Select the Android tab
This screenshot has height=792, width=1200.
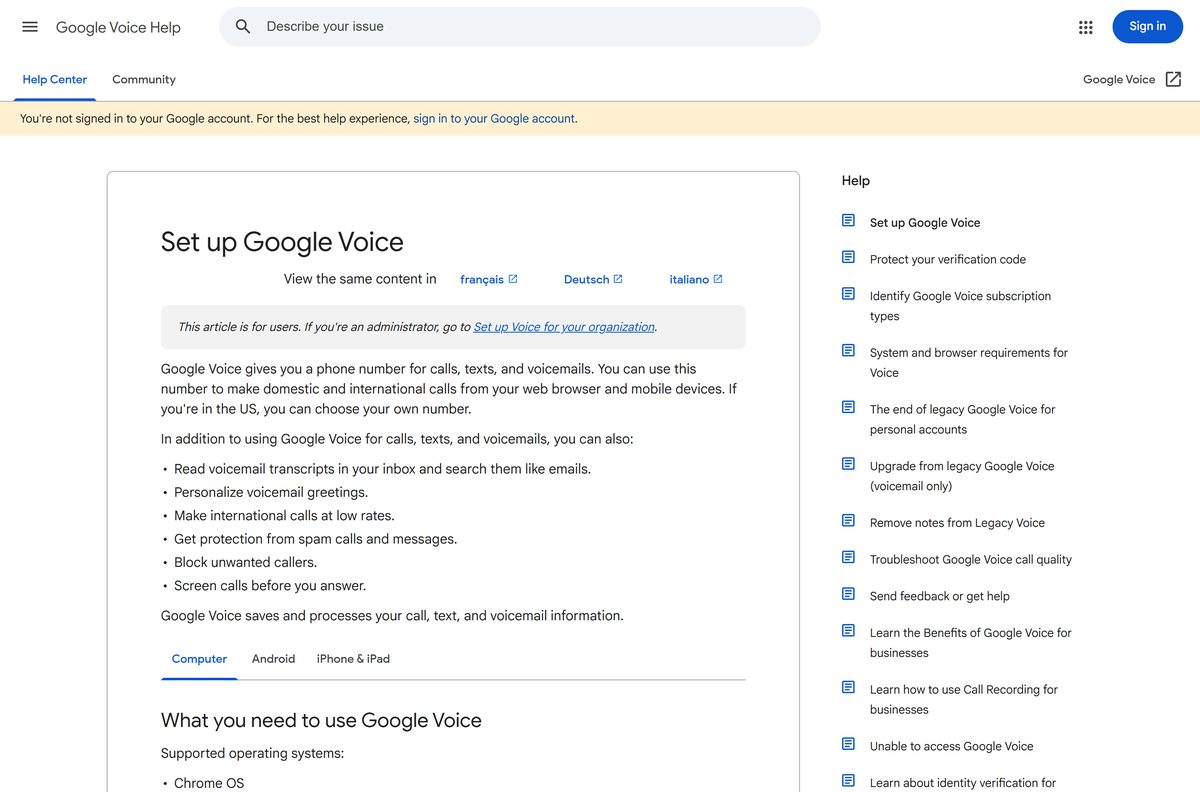click(x=273, y=659)
